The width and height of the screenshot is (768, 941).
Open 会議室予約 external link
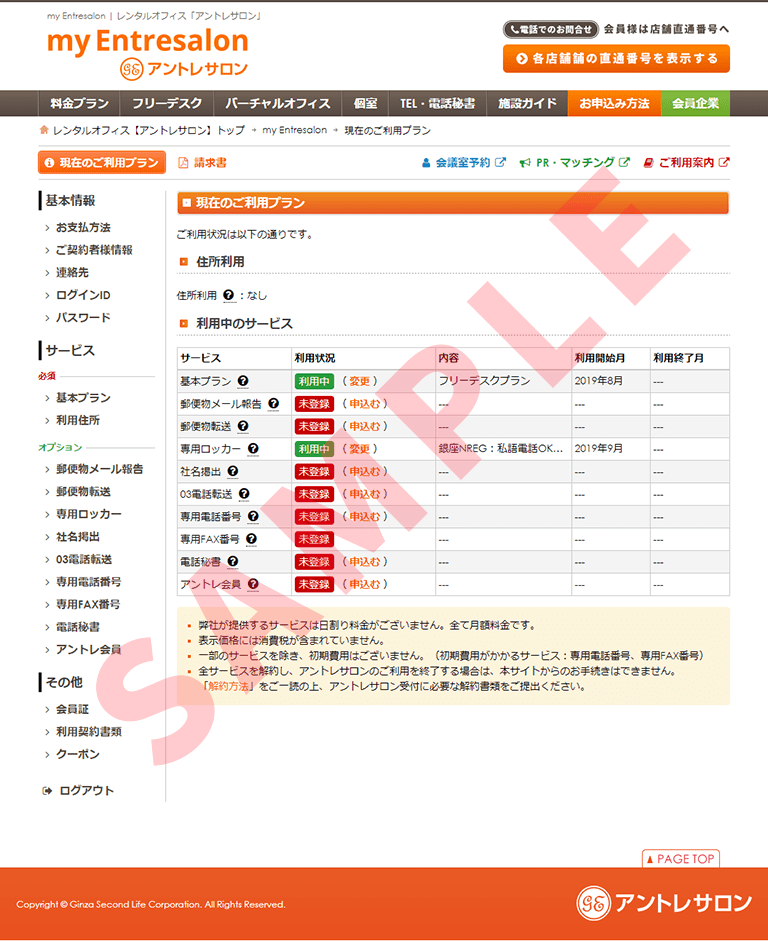[x=463, y=162]
